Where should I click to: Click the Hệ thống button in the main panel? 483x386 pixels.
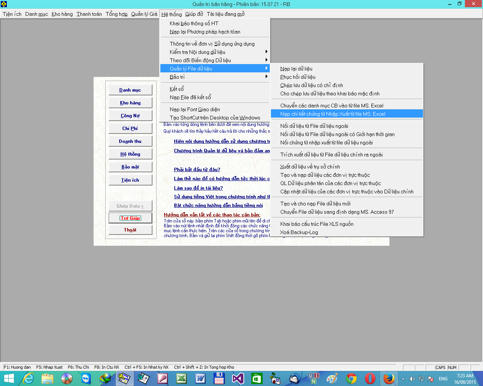130,154
